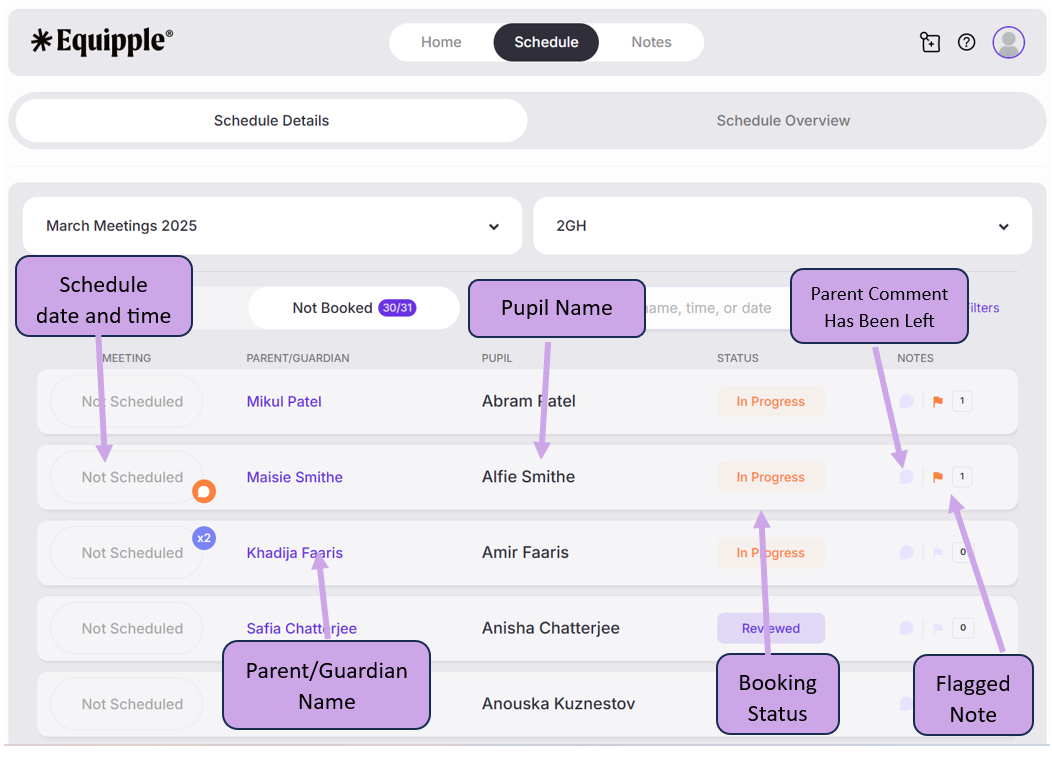
Task: Open parent link Mikul Patel
Action: click(284, 402)
